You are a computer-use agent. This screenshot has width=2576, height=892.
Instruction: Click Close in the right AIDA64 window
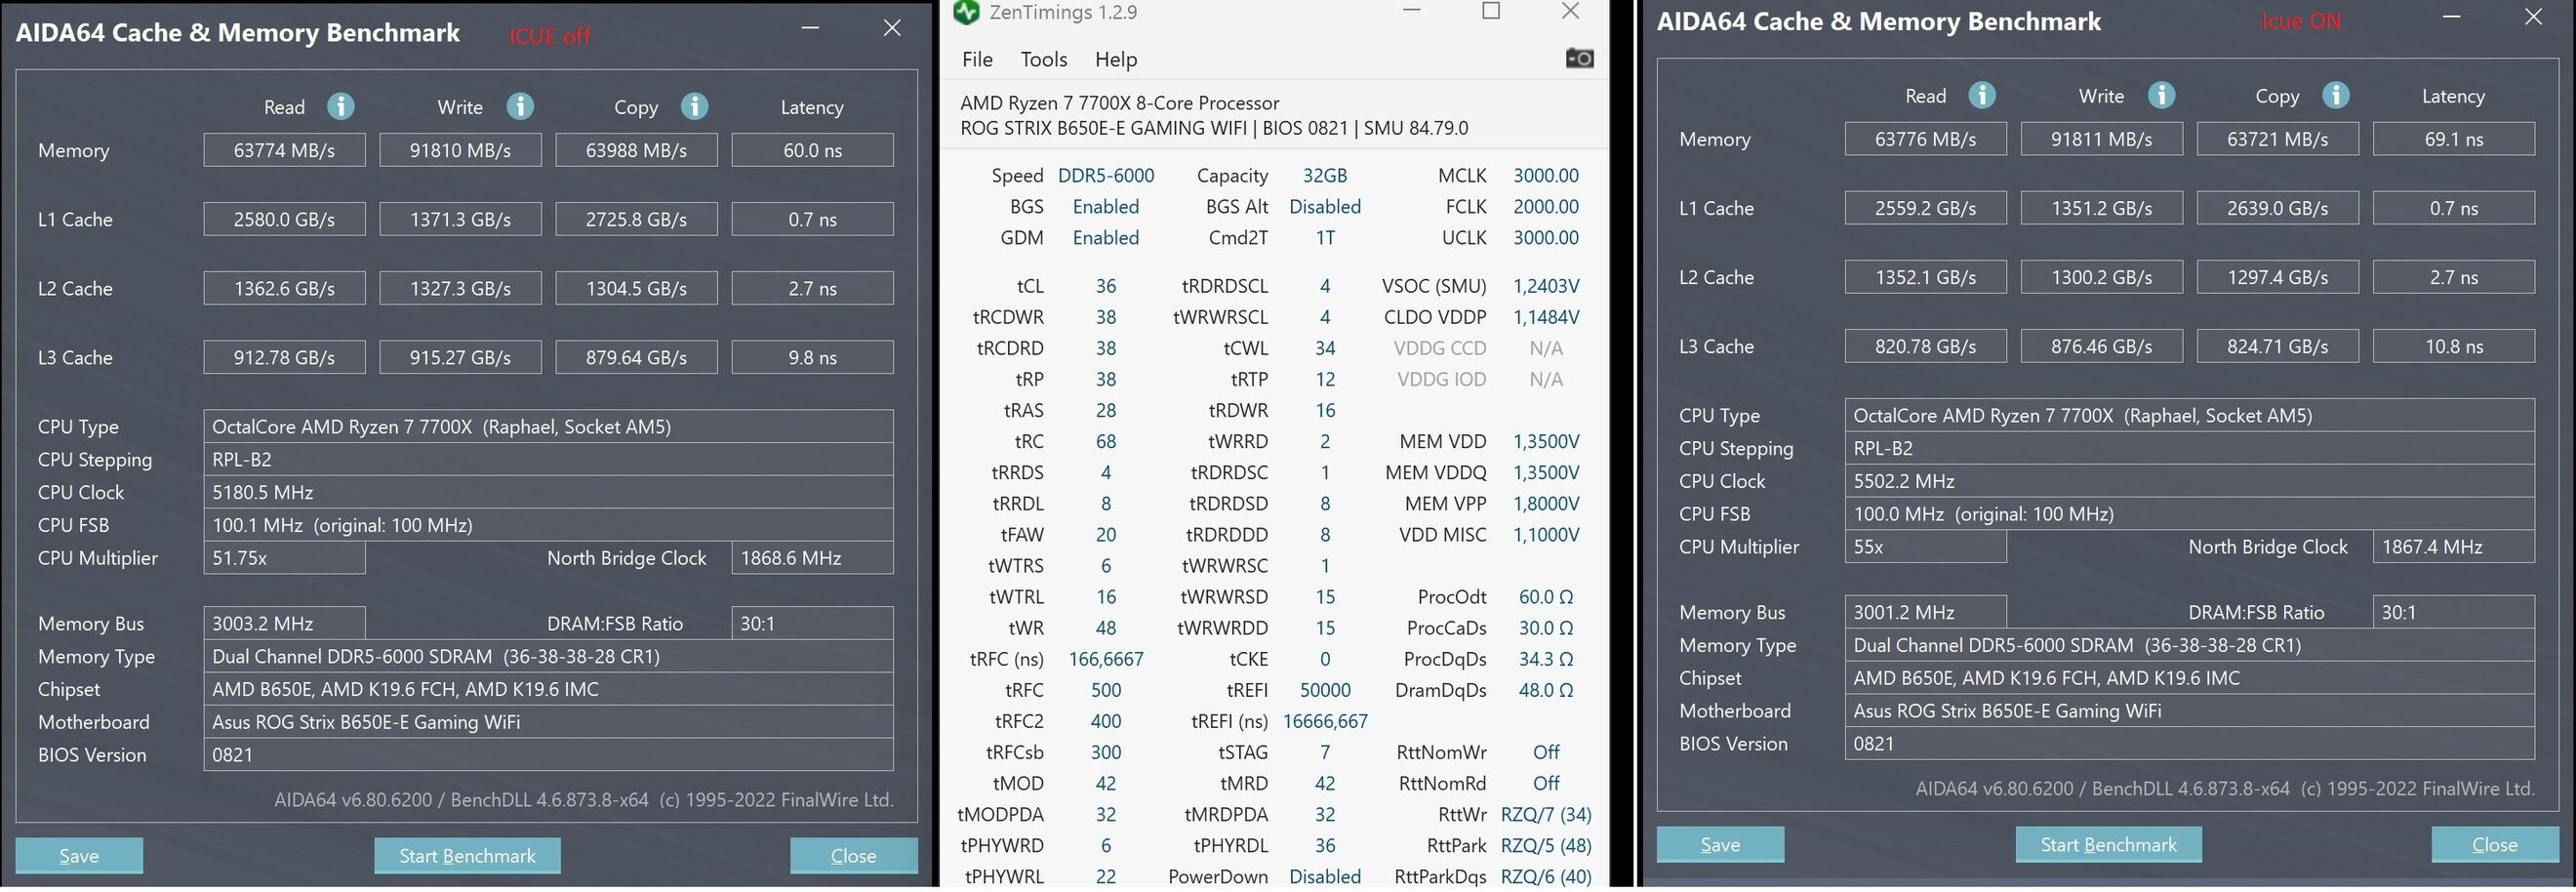tap(2495, 845)
